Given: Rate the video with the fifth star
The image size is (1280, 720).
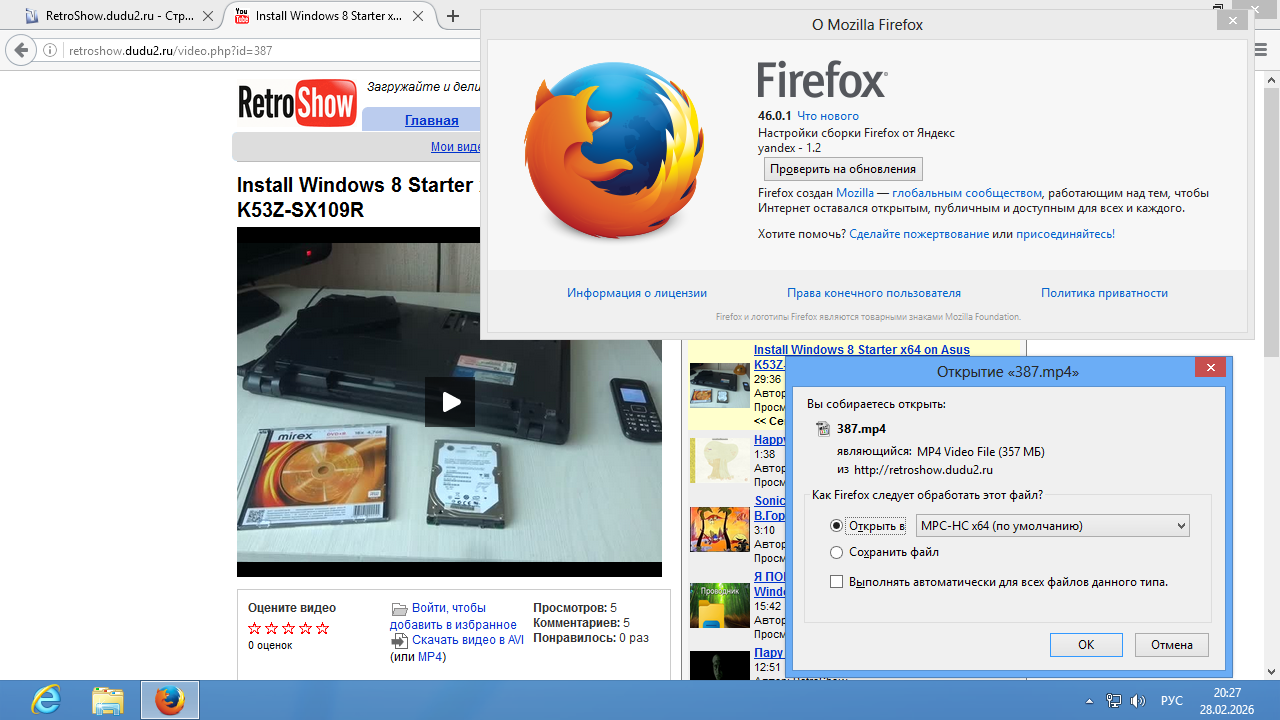Looking at the screenshot, I should point(322,628).
